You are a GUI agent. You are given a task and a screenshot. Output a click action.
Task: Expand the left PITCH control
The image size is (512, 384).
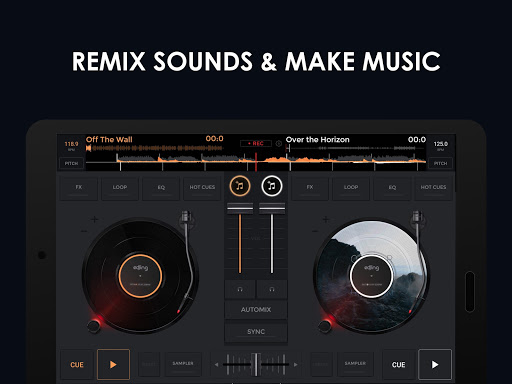pos(71,163)
